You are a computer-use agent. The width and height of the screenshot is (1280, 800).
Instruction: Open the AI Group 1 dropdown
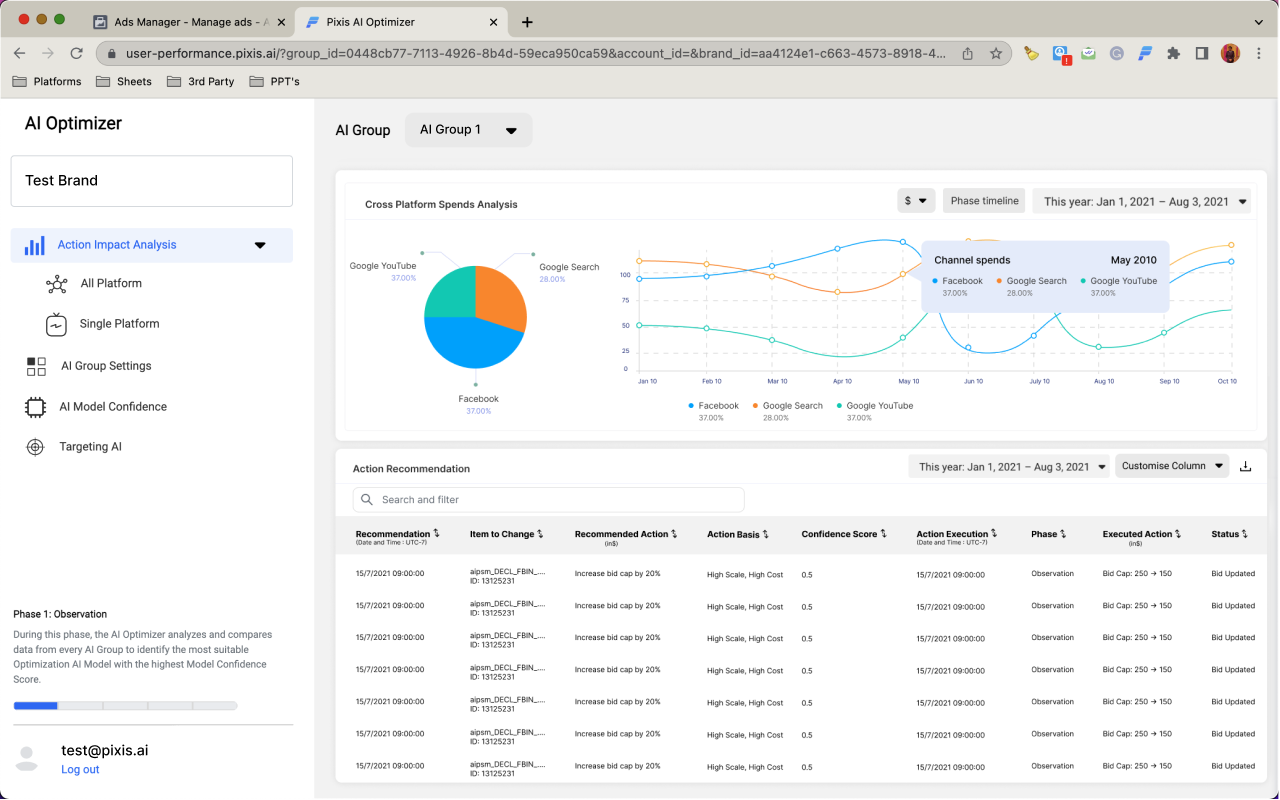[x=468, y=130]
